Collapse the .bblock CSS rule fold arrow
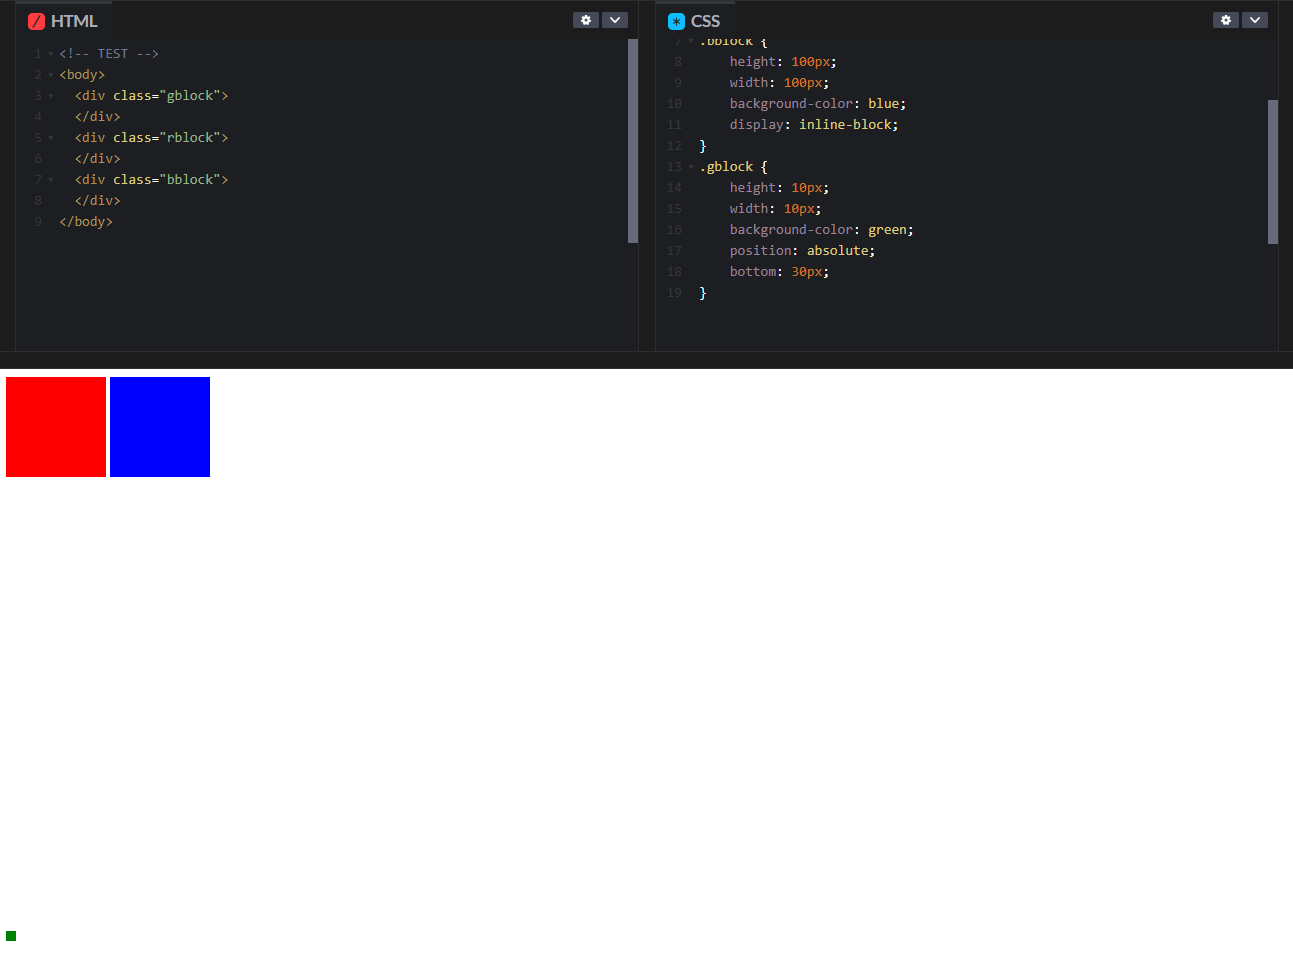The width and height of the screenshot is (1293, 968). click(x=691, y=42)
